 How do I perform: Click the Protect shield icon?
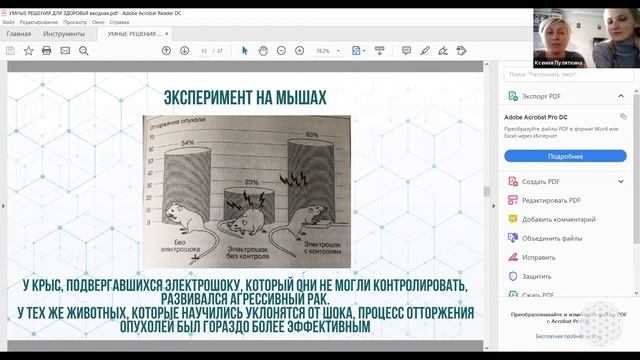click(513, 276)
